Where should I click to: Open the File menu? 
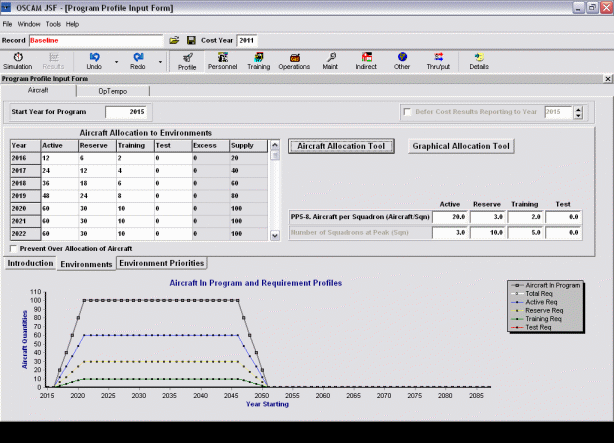point(7,24)
